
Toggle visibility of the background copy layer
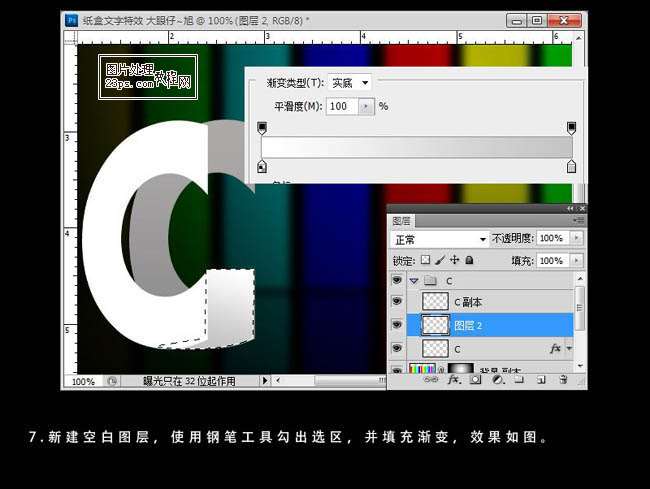point(397,369)
